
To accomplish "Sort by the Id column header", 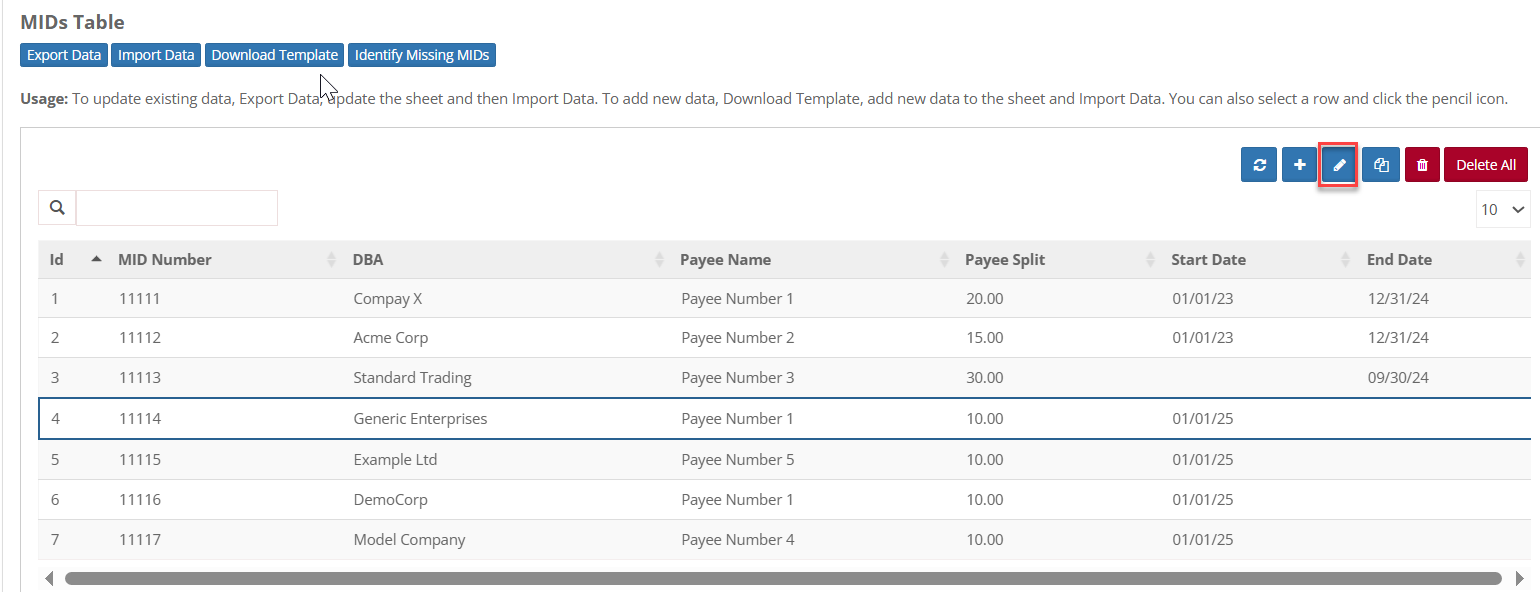I will click(57, 260).
